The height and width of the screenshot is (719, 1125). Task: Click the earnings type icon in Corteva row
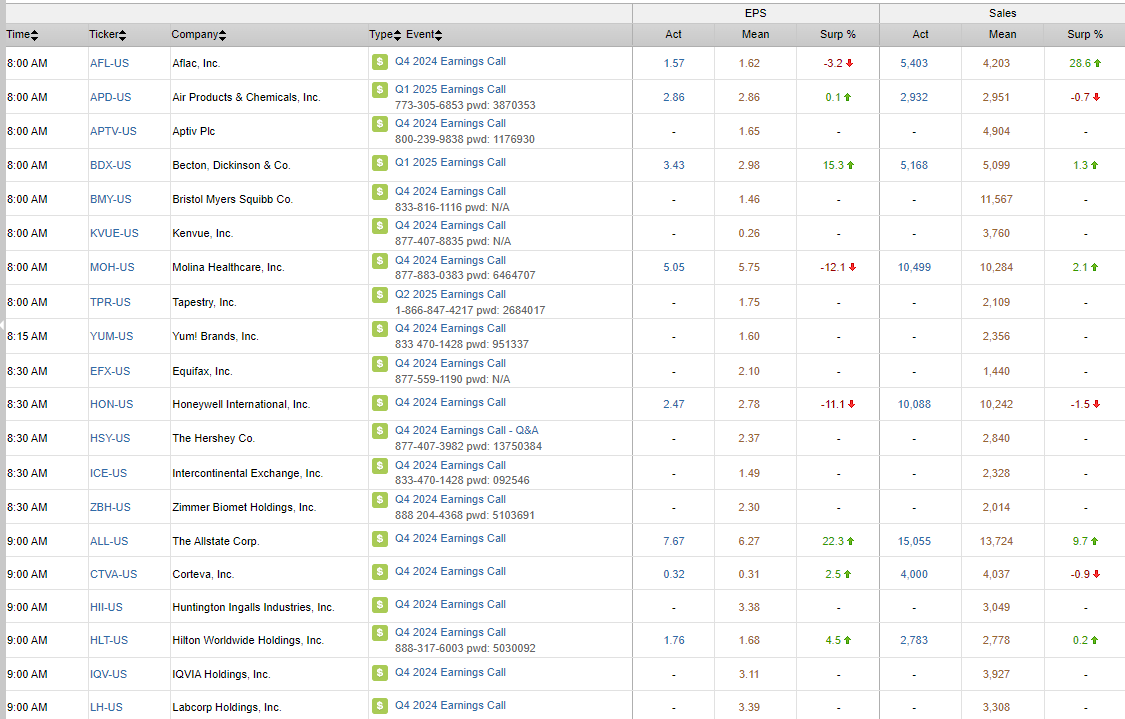380,572
